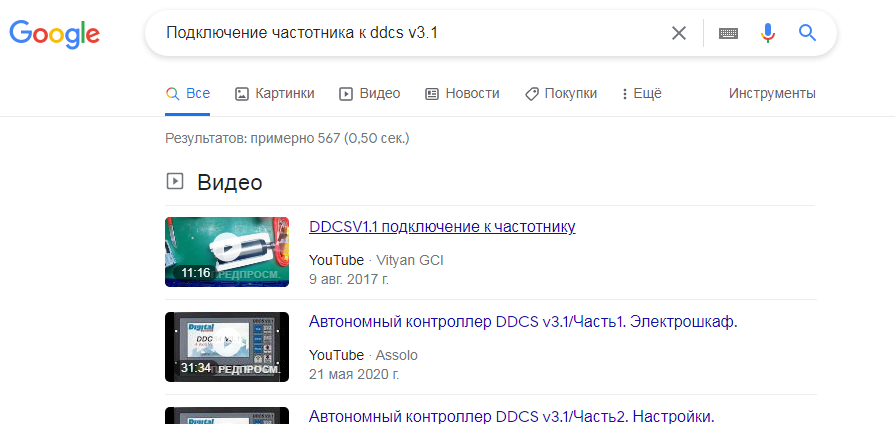This screenshot has width=895, height=424.
Task: Play the 31:34 video thumbnail
Action: click(227, 347)
